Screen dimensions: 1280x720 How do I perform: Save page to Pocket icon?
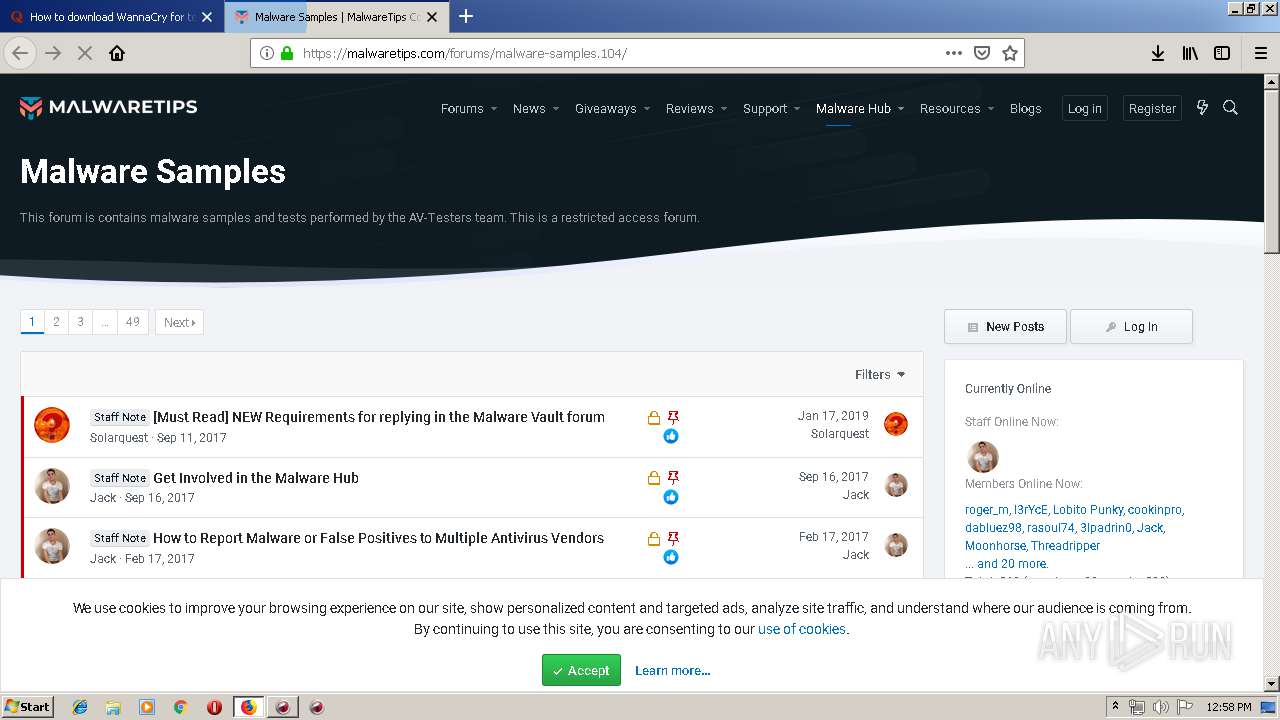(982, 53)
